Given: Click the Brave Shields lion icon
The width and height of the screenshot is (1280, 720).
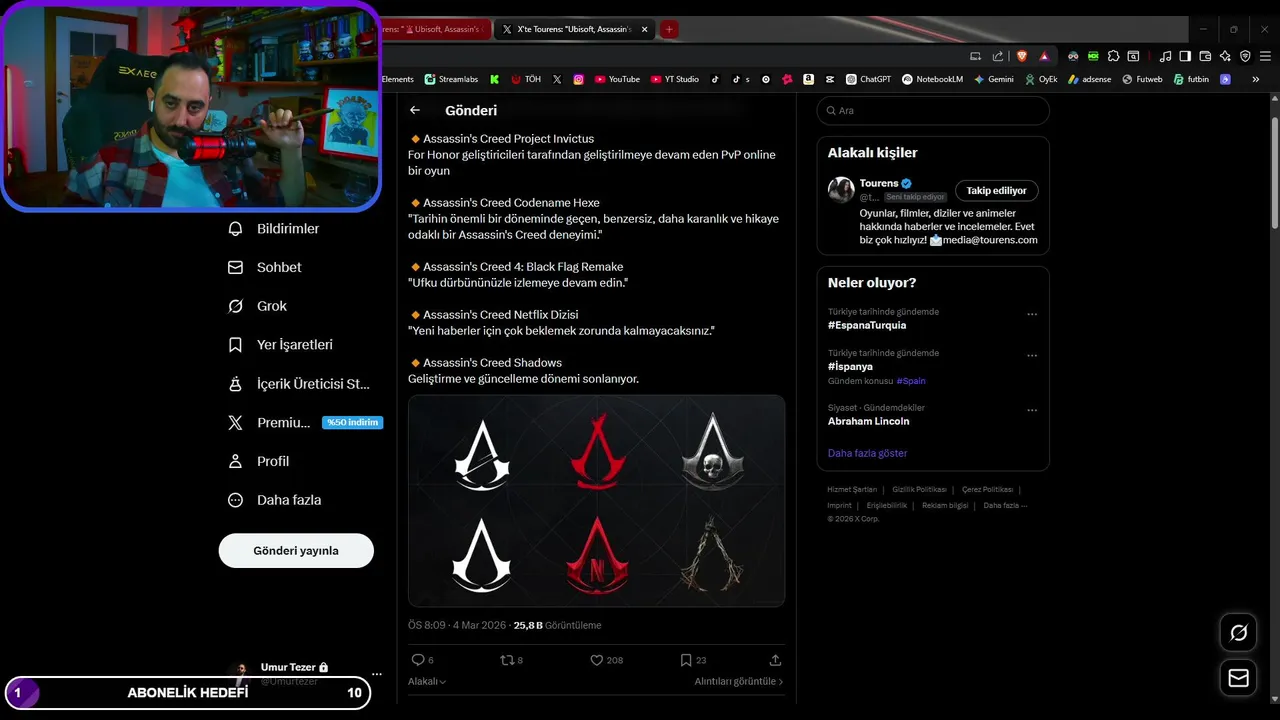Looking at the screenshot, I should coord(1021,57).
